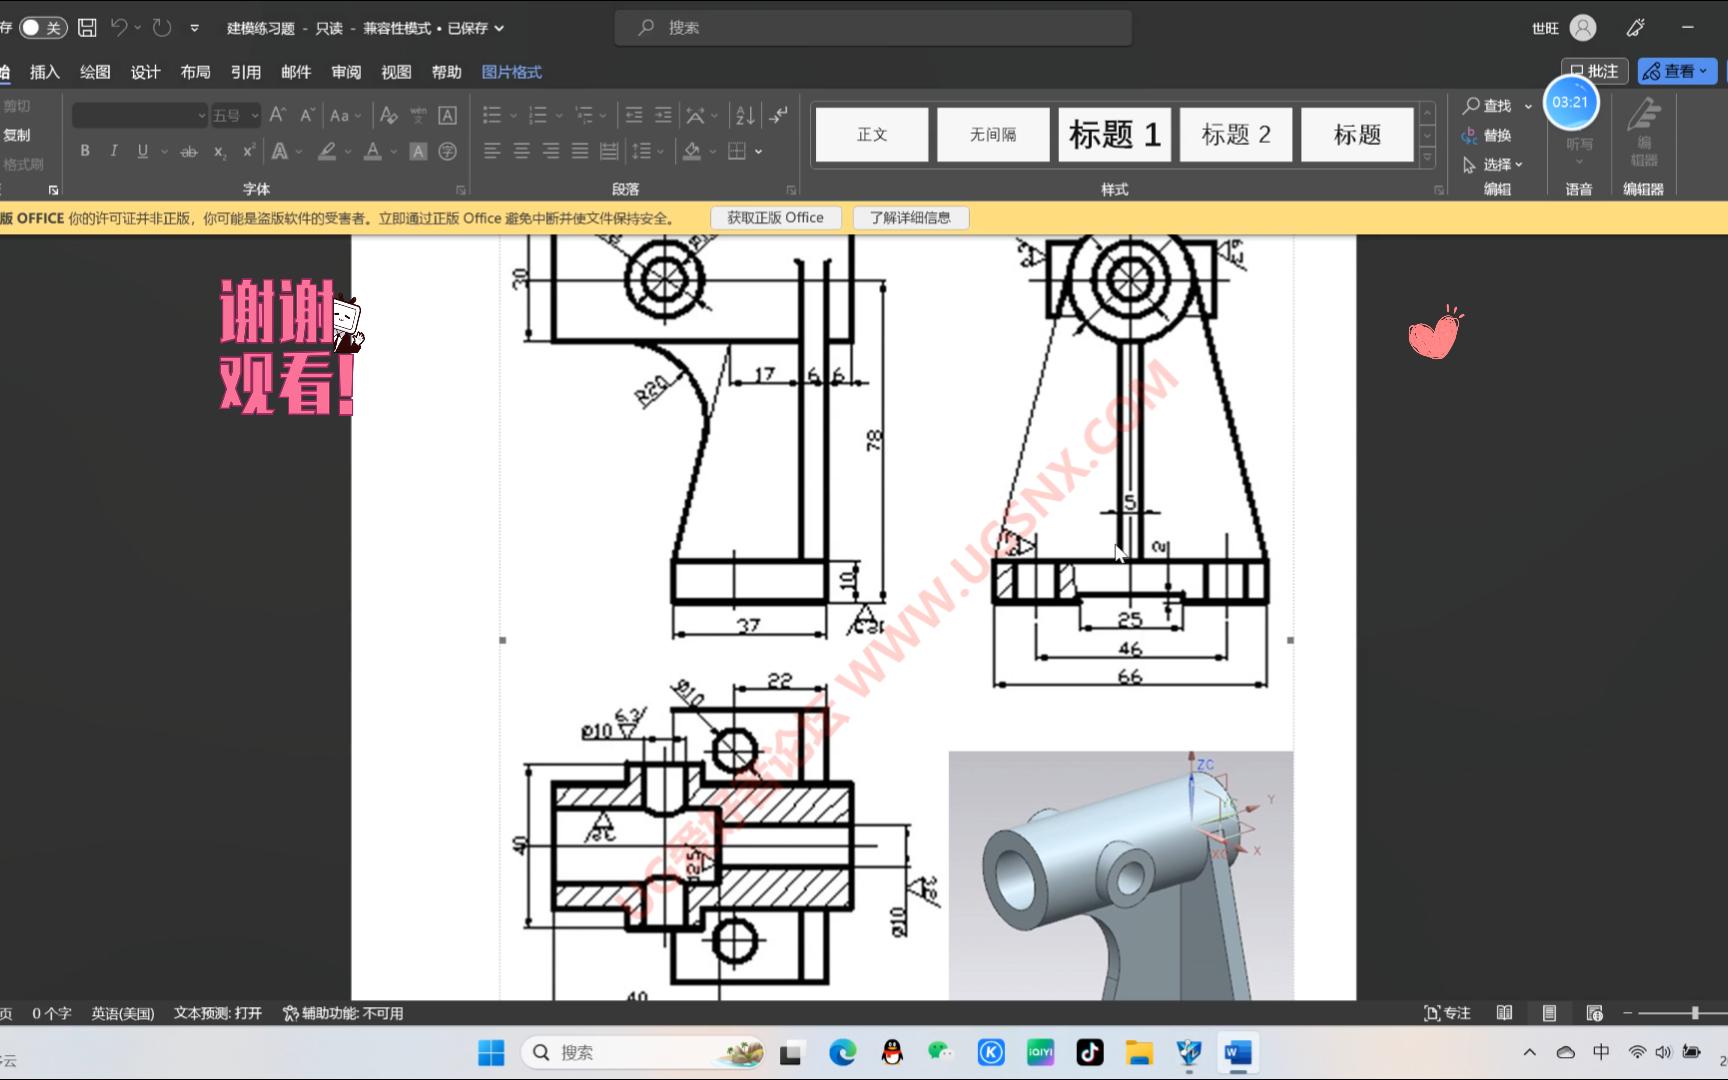Open the bullet list dropdown arrow
Image resolution: width=1728 pixels, height=1080 pixels.
tap(513, 116)
